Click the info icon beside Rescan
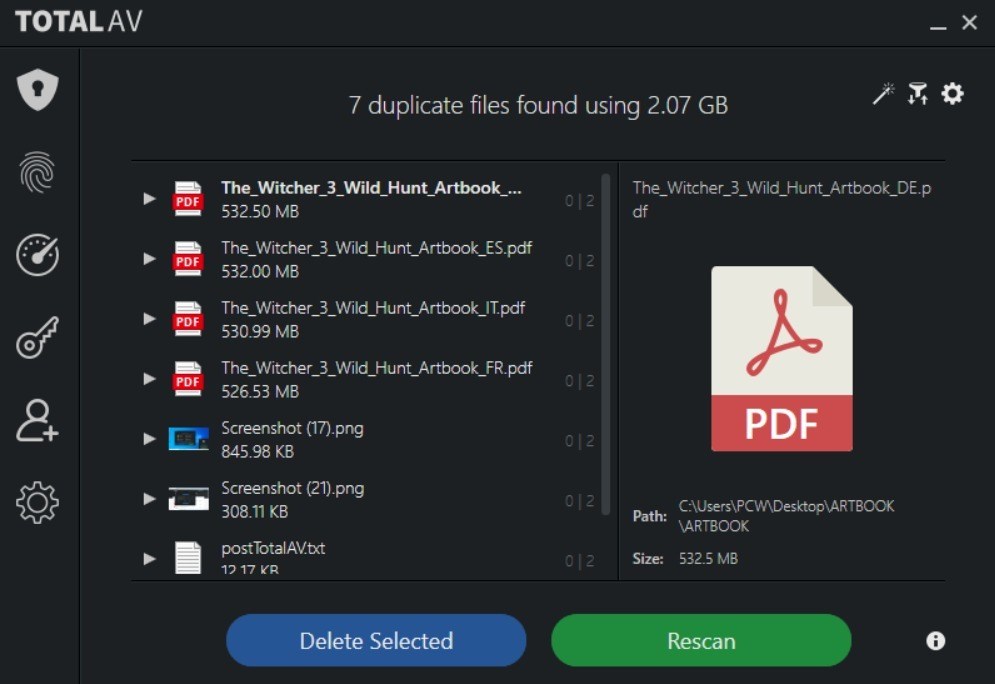The image size is (995, 684). pyautogui.click(x=935, y=641)
